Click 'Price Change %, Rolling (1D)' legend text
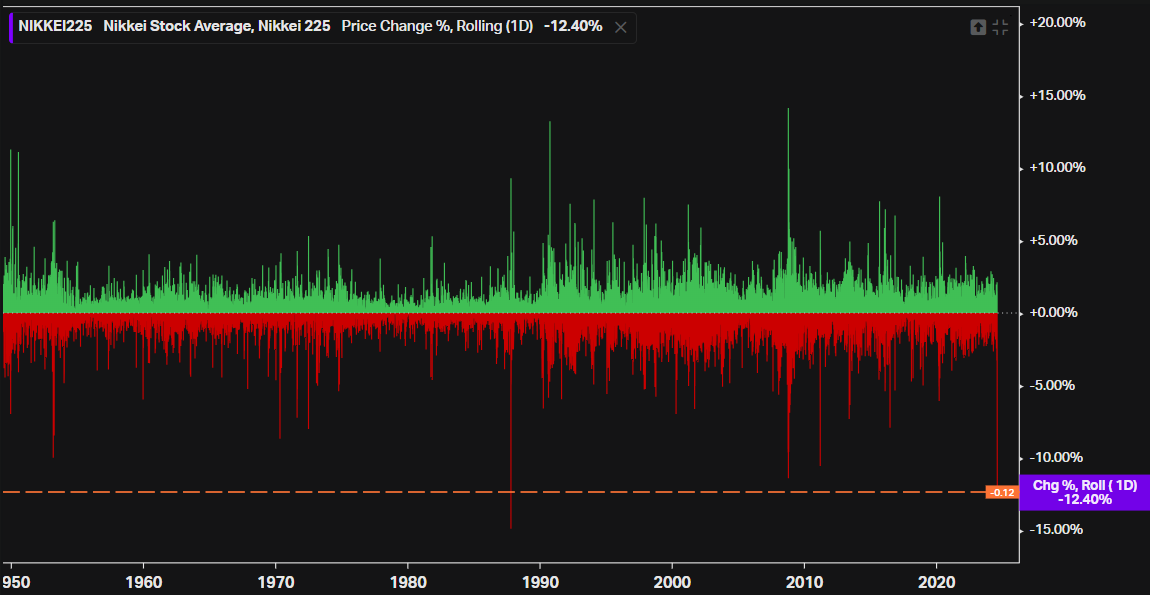The width and height of the screenshot is (1150, 595). click(x=437, y=26)
